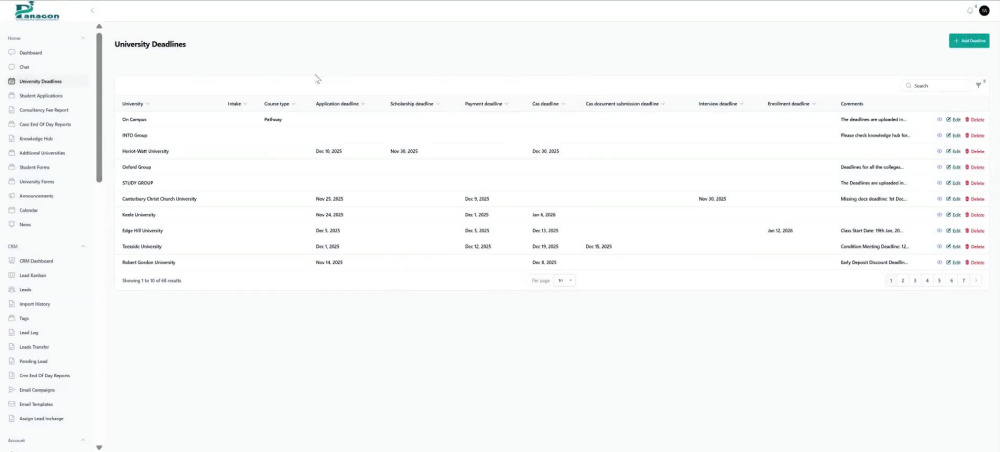
Task: Open notifications bell icon
Action: [970, 11]
